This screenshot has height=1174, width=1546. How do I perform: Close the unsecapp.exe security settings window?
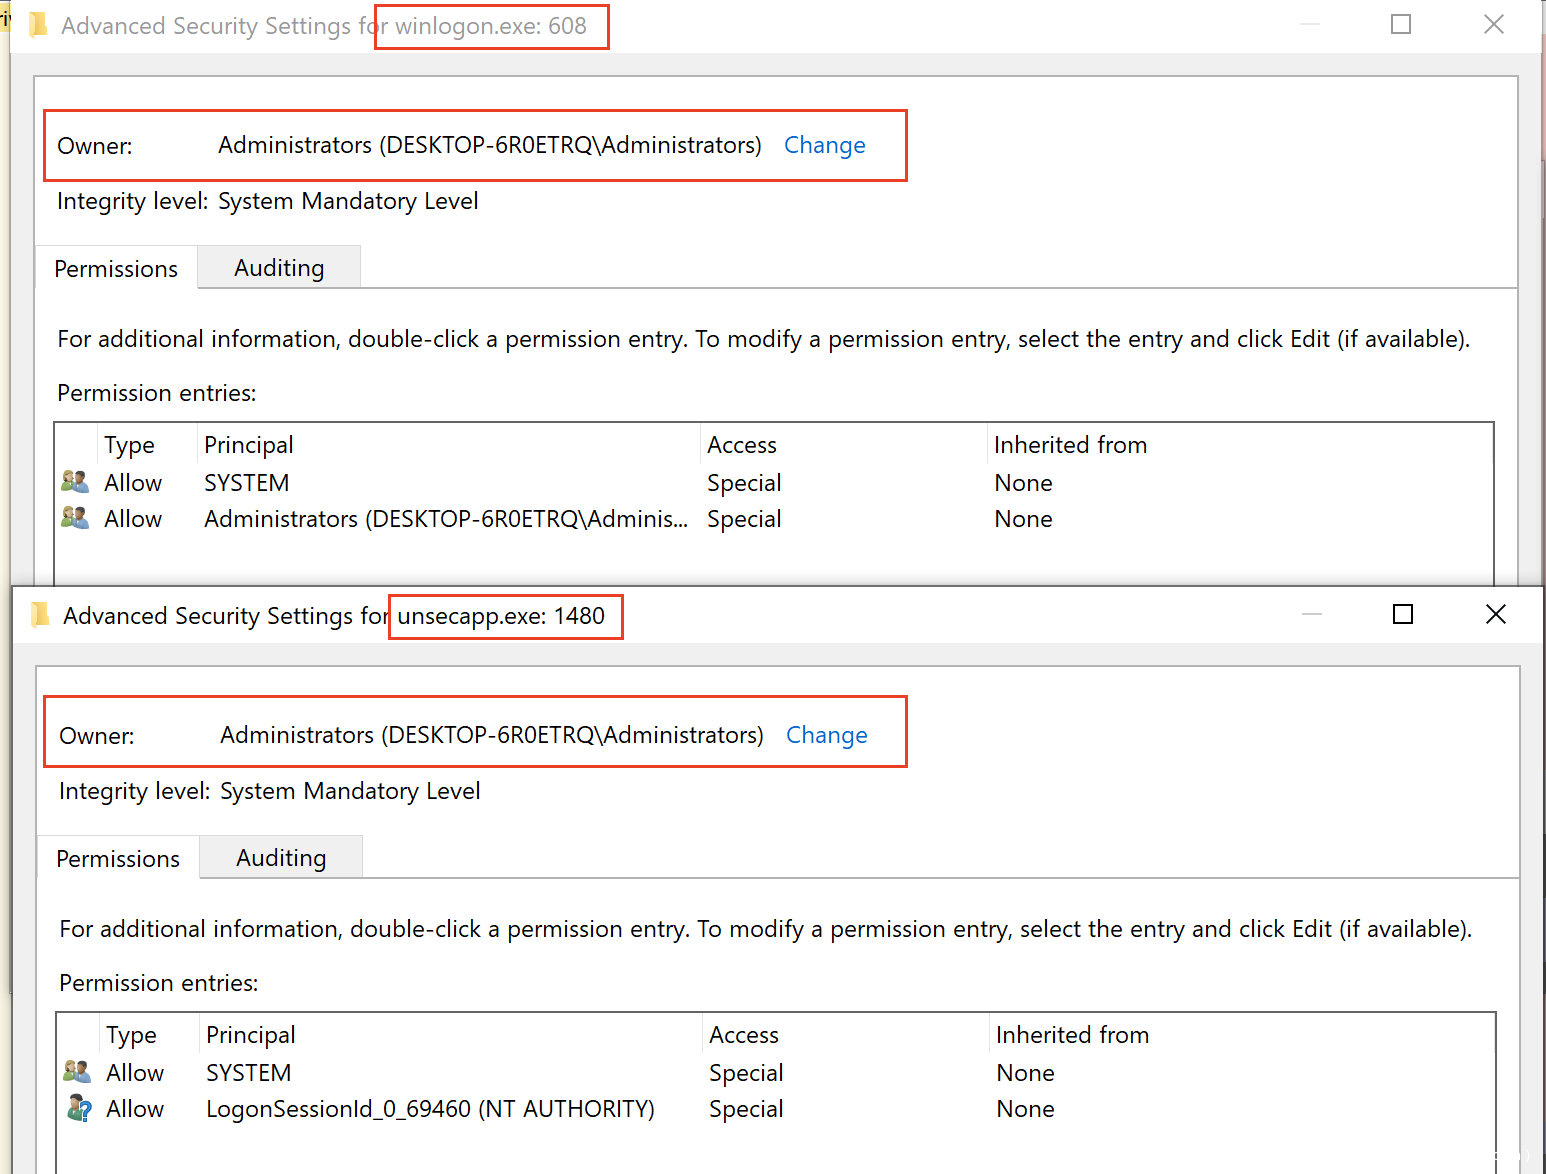click(x=1495, y=614)
